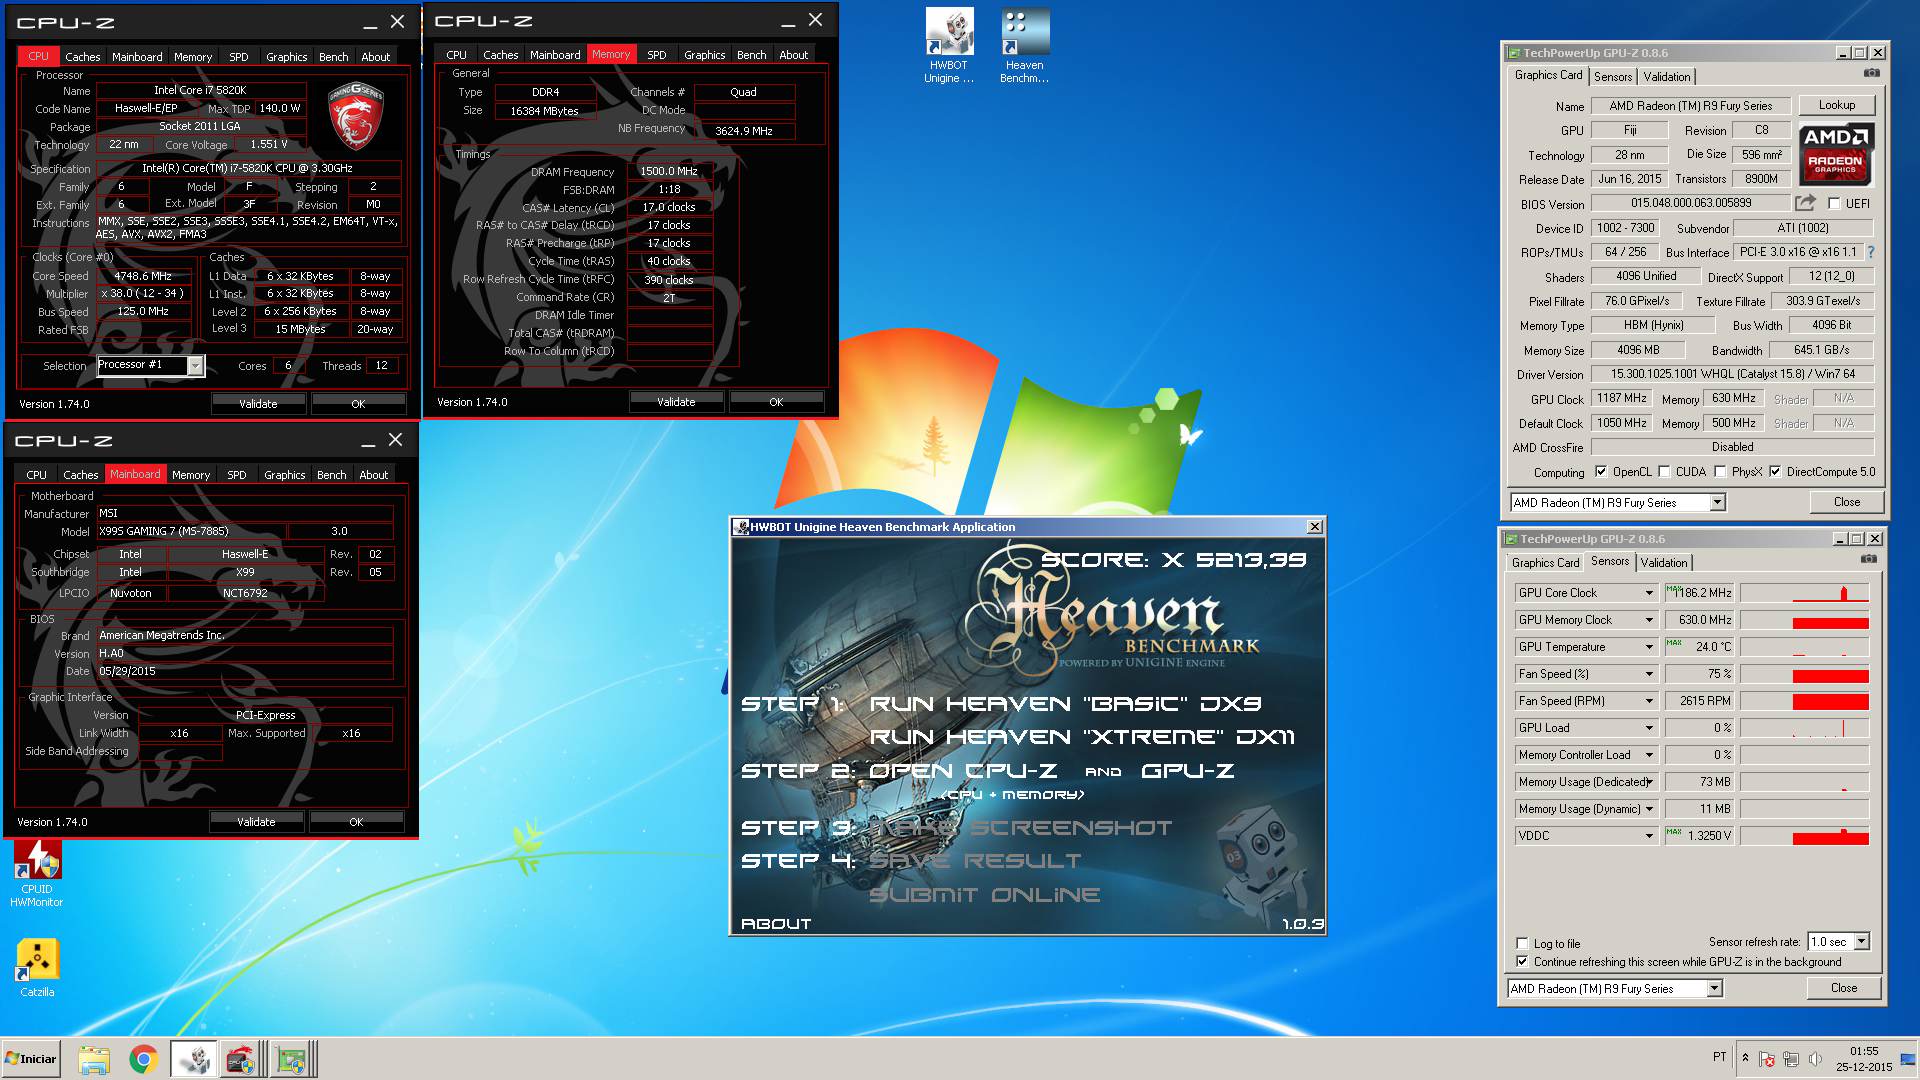Image resolution: width=1920 pixels, height=1080 pixels.
Task: Click the MAX indicator next to GPU Core Clock reading
Action: click(1673, 589)
